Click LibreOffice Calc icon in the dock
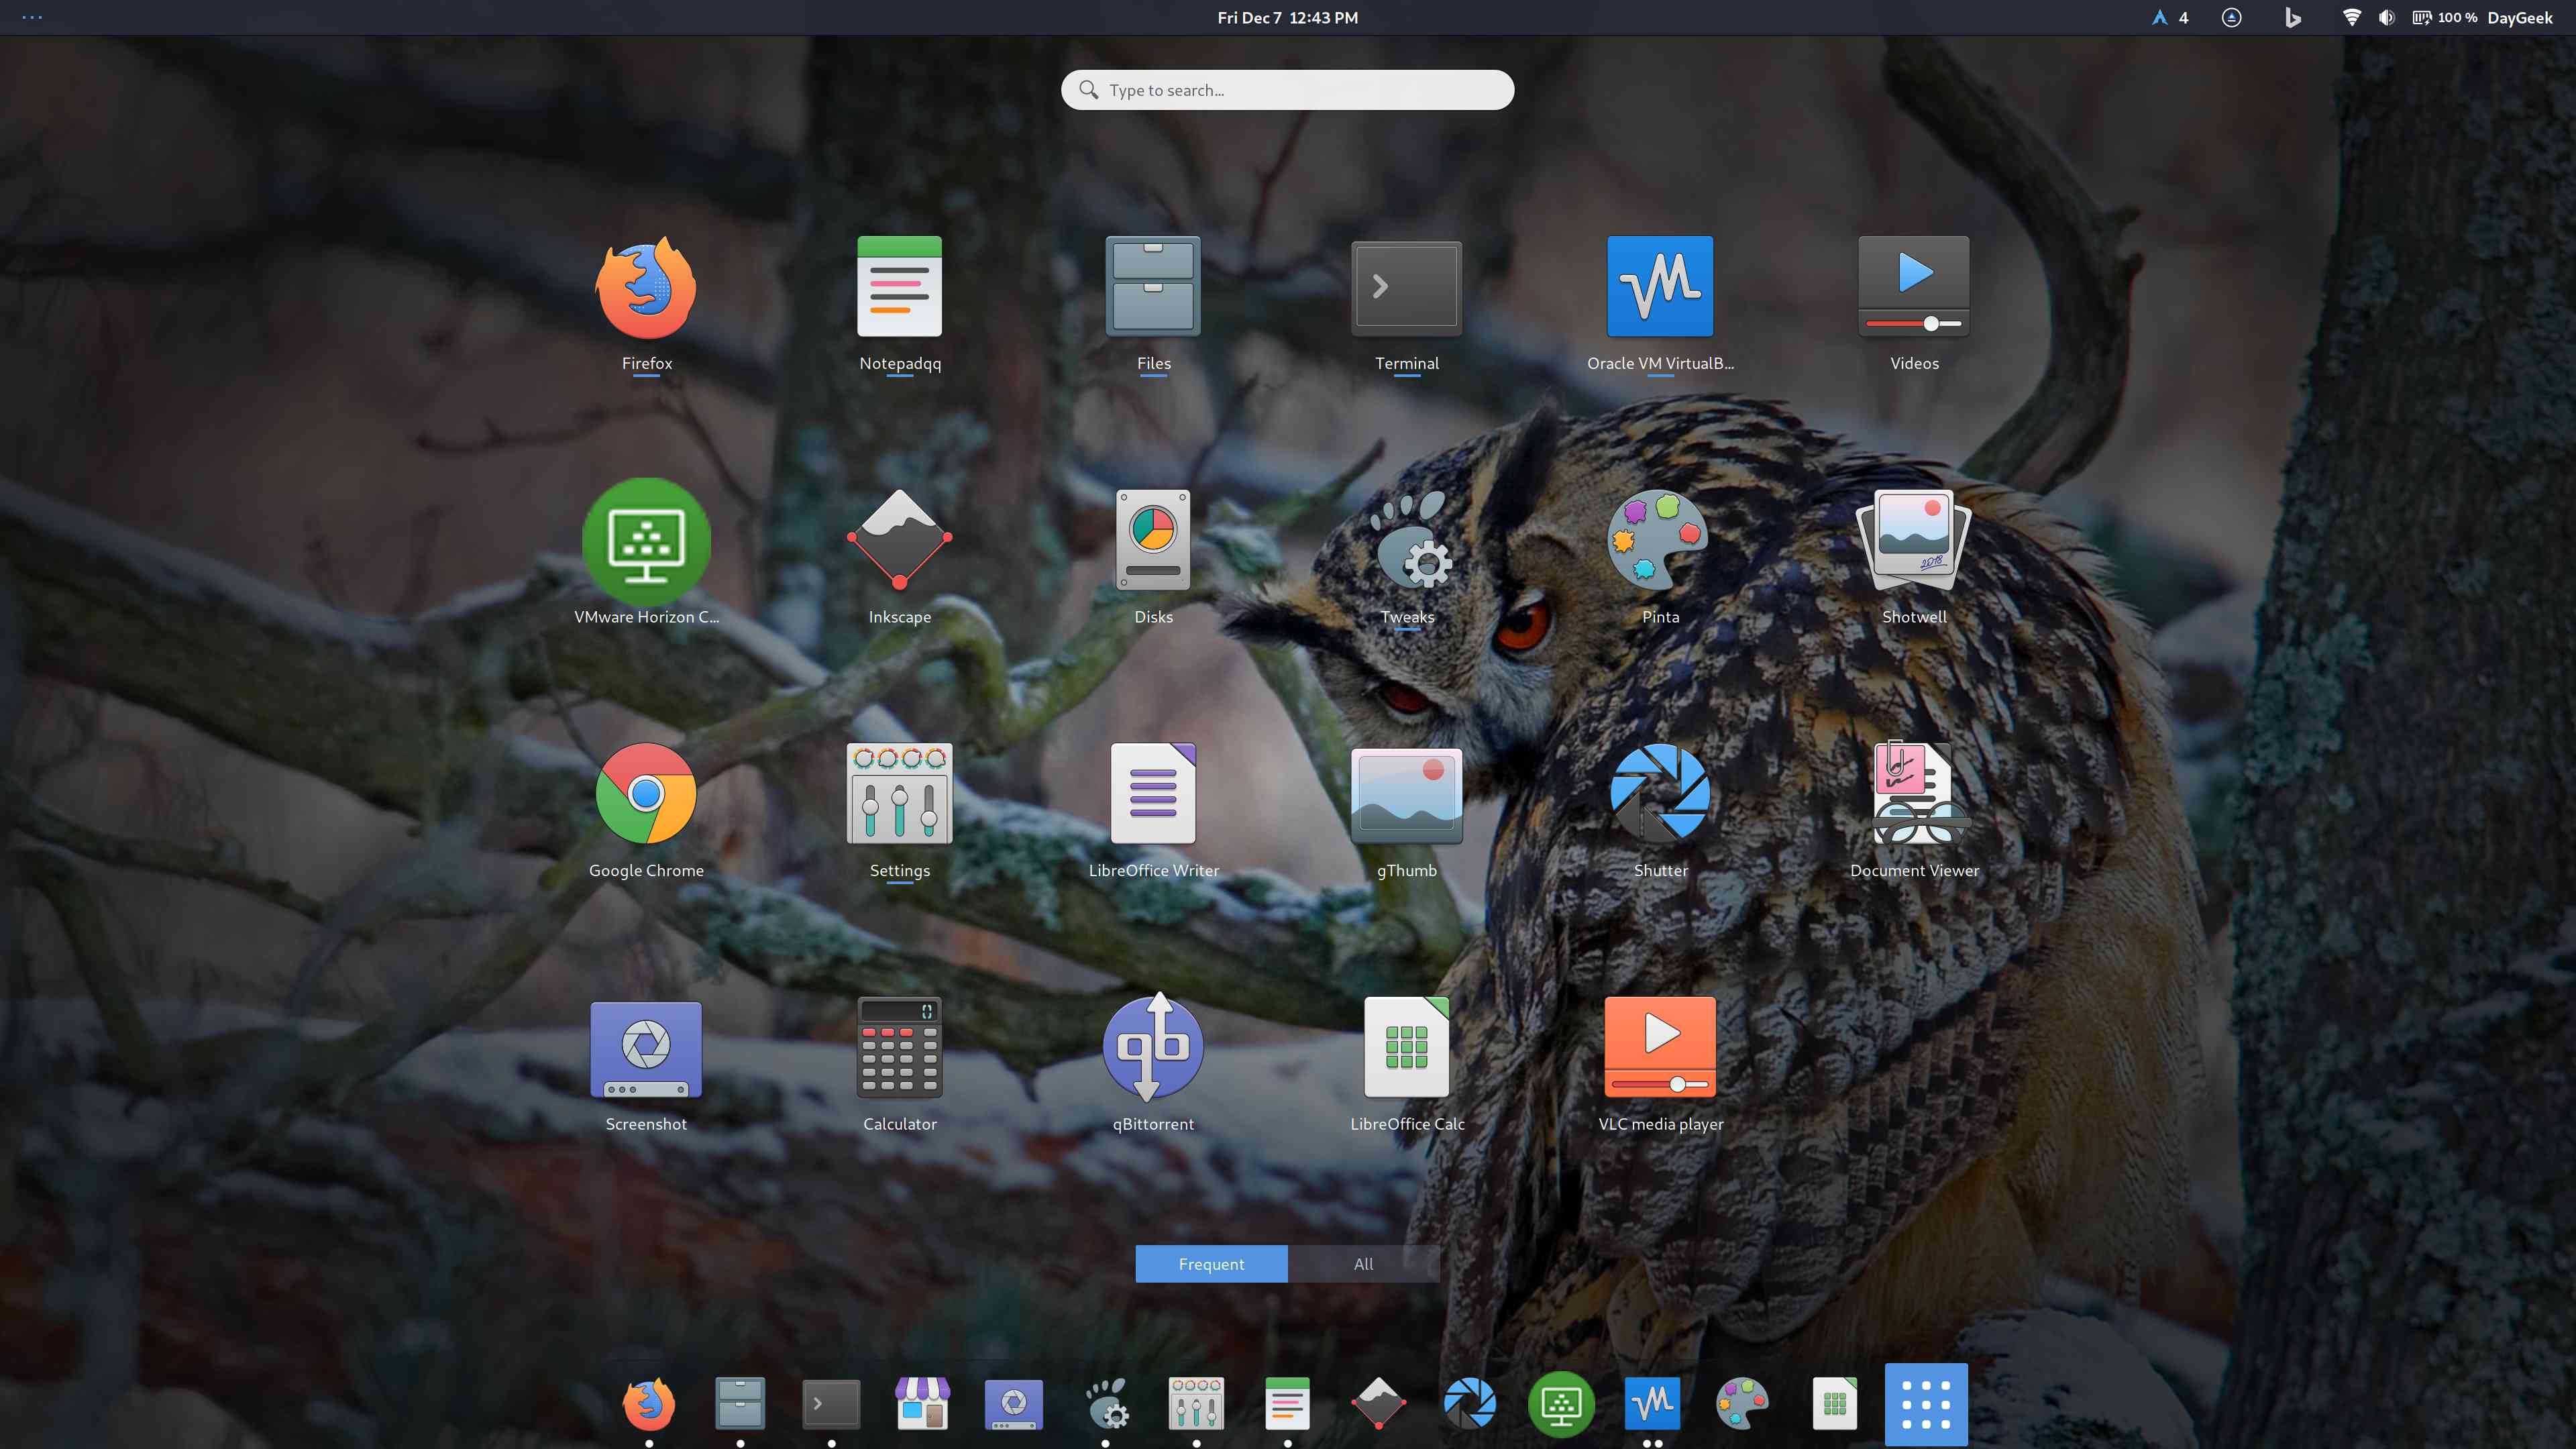 (x=1834, y=1404)
